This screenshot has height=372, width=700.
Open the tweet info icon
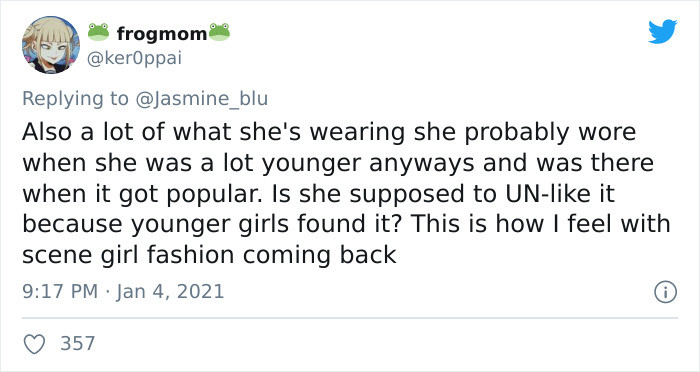pos(666,293)
